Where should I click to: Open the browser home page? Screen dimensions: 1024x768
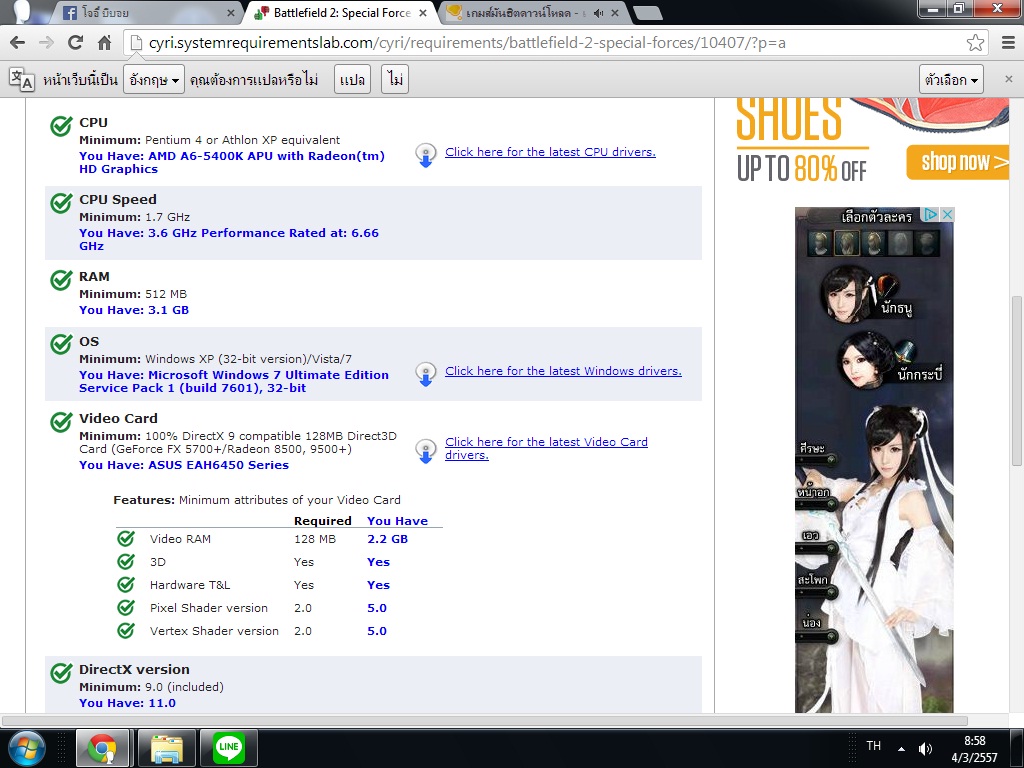coord(104,43)
